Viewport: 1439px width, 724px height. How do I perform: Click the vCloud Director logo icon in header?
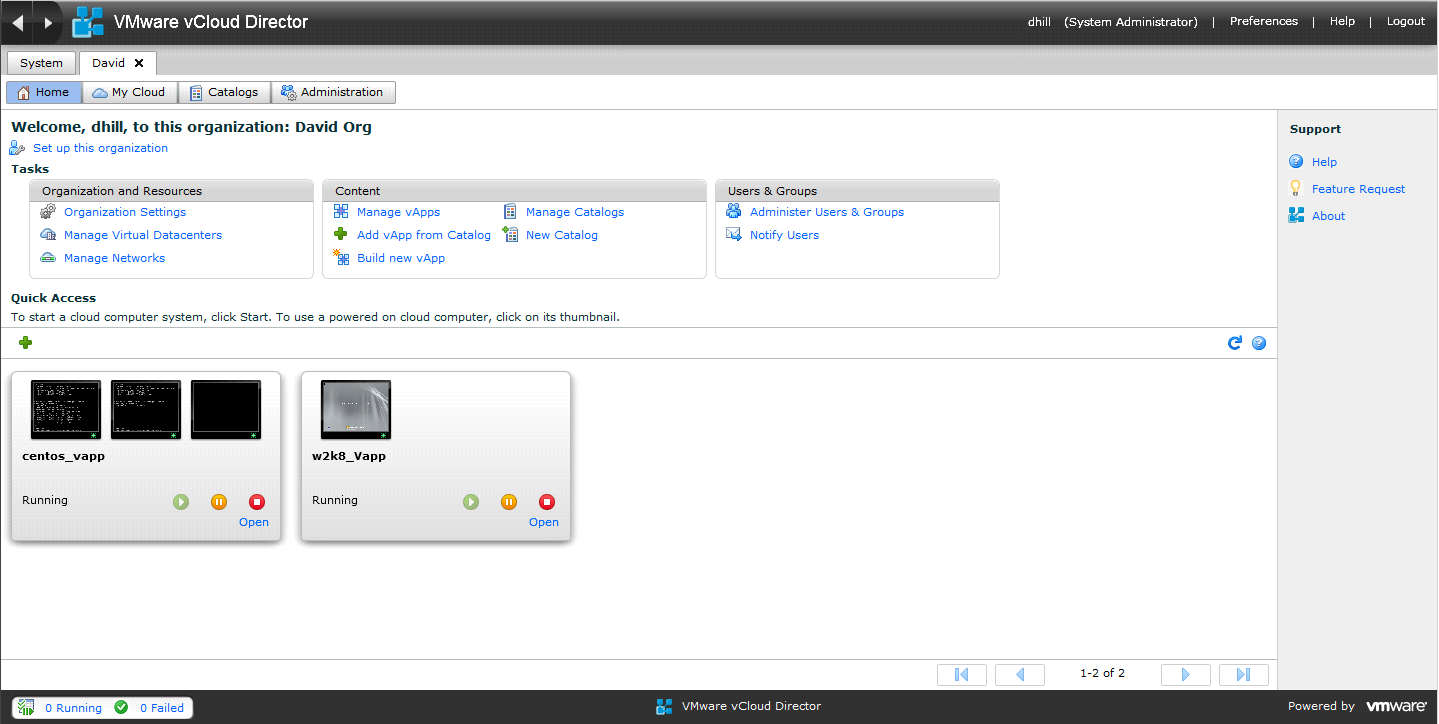(88, 22)
